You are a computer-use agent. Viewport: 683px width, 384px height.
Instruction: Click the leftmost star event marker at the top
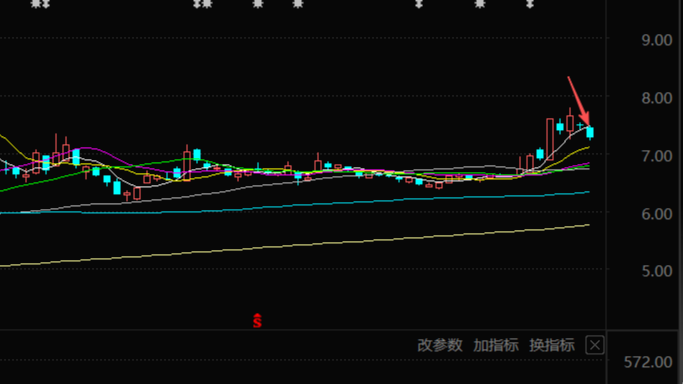[x=36, y=4]
